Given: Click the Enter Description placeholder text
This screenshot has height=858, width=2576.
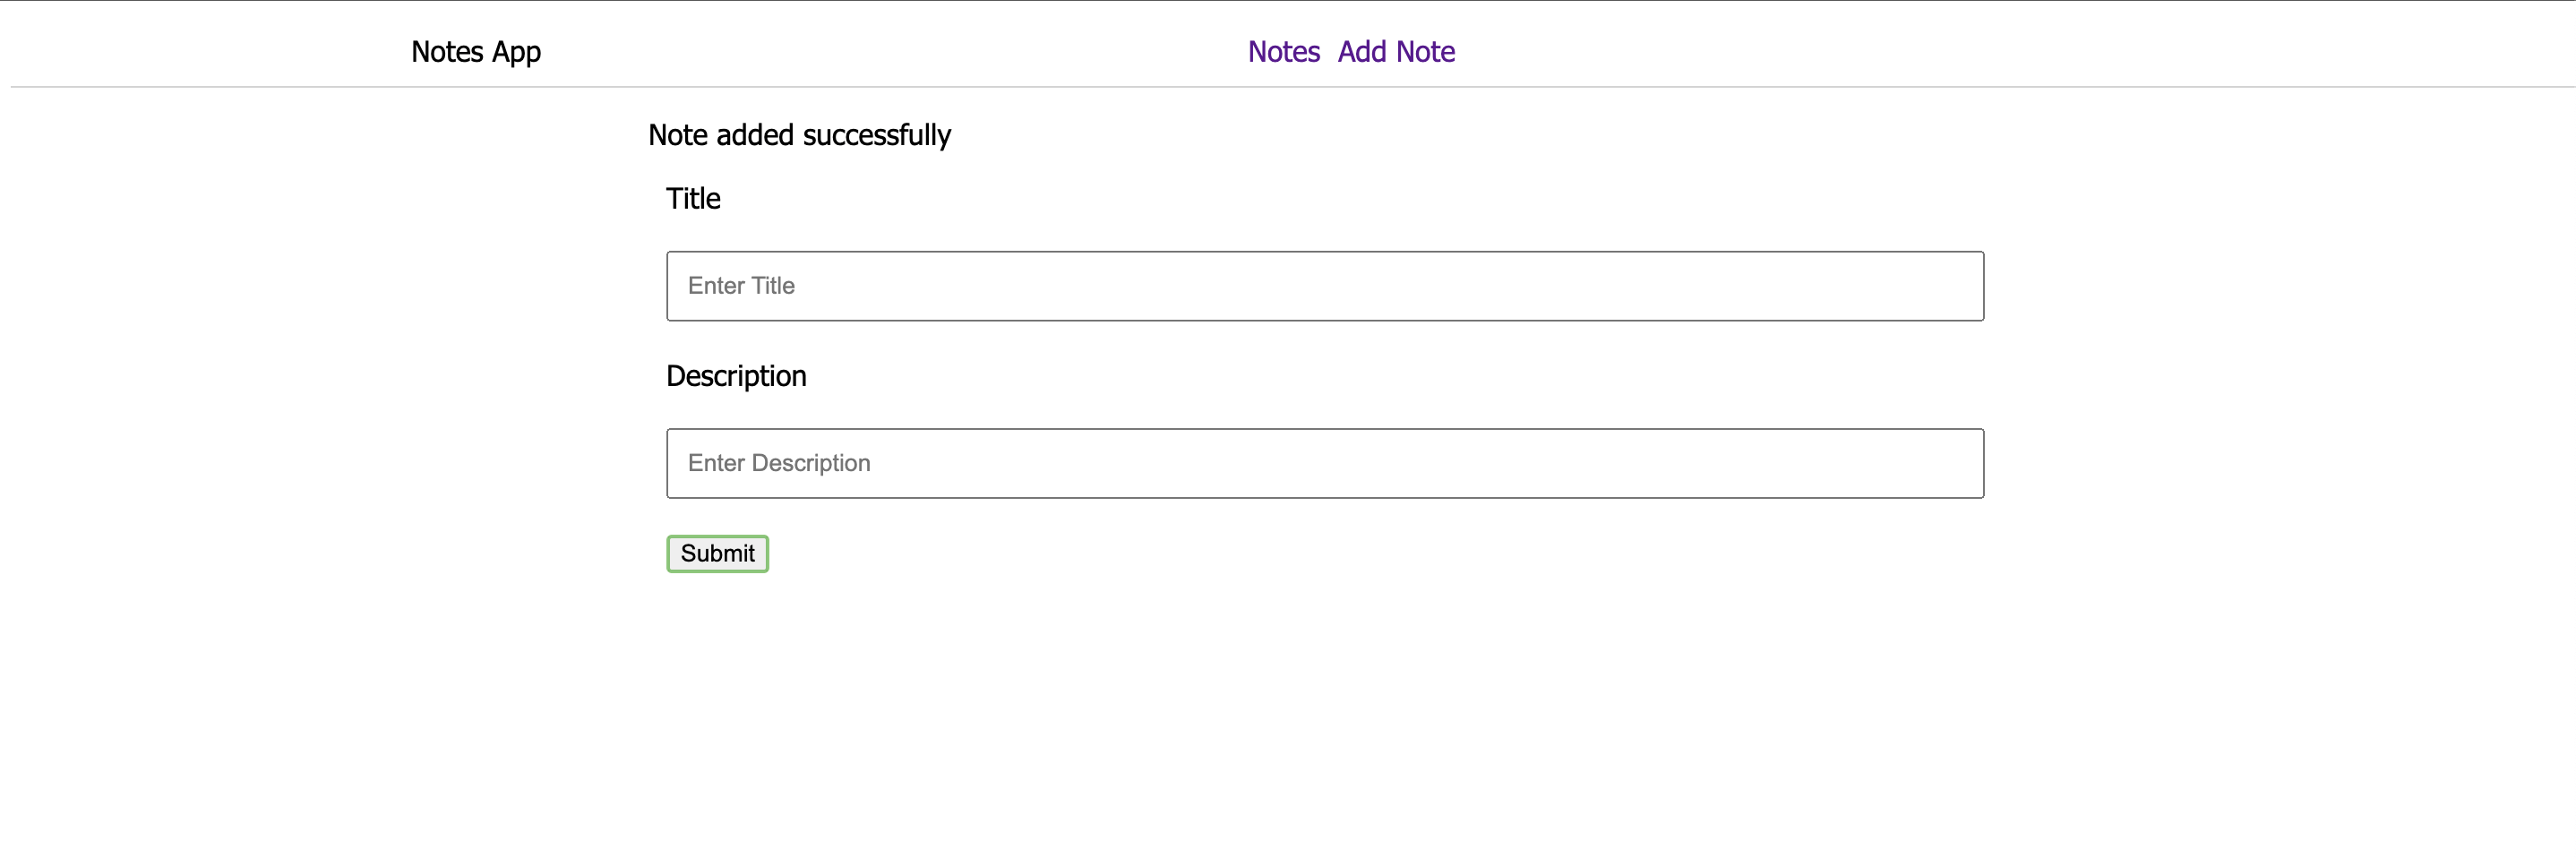Looking at the screenshot, I should click(779, 462).
